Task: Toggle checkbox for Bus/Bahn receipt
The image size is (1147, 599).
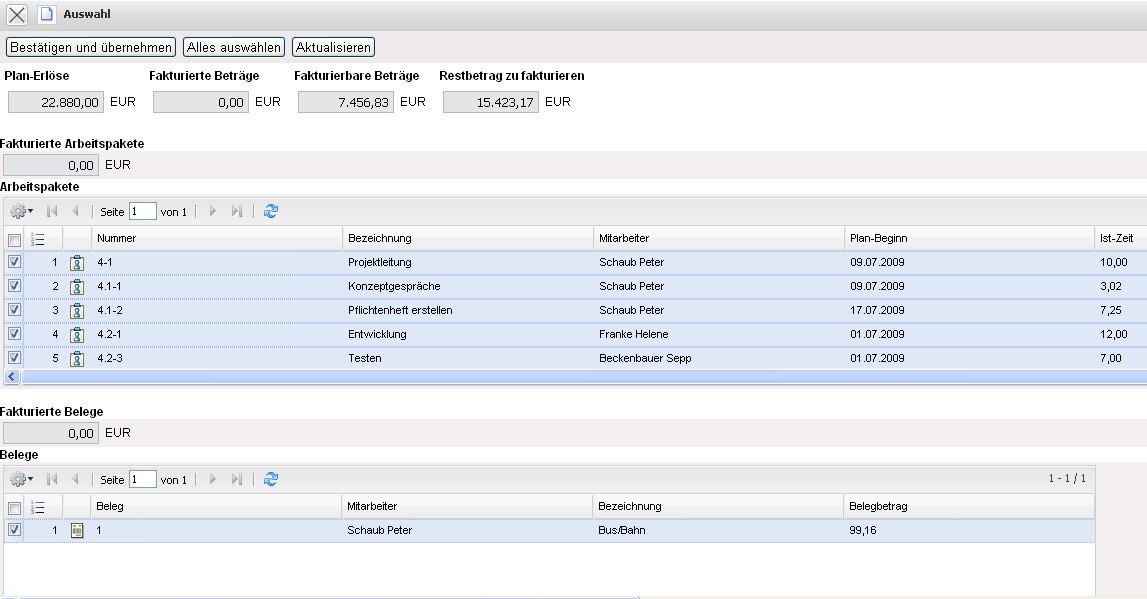Action: [14, 530]
